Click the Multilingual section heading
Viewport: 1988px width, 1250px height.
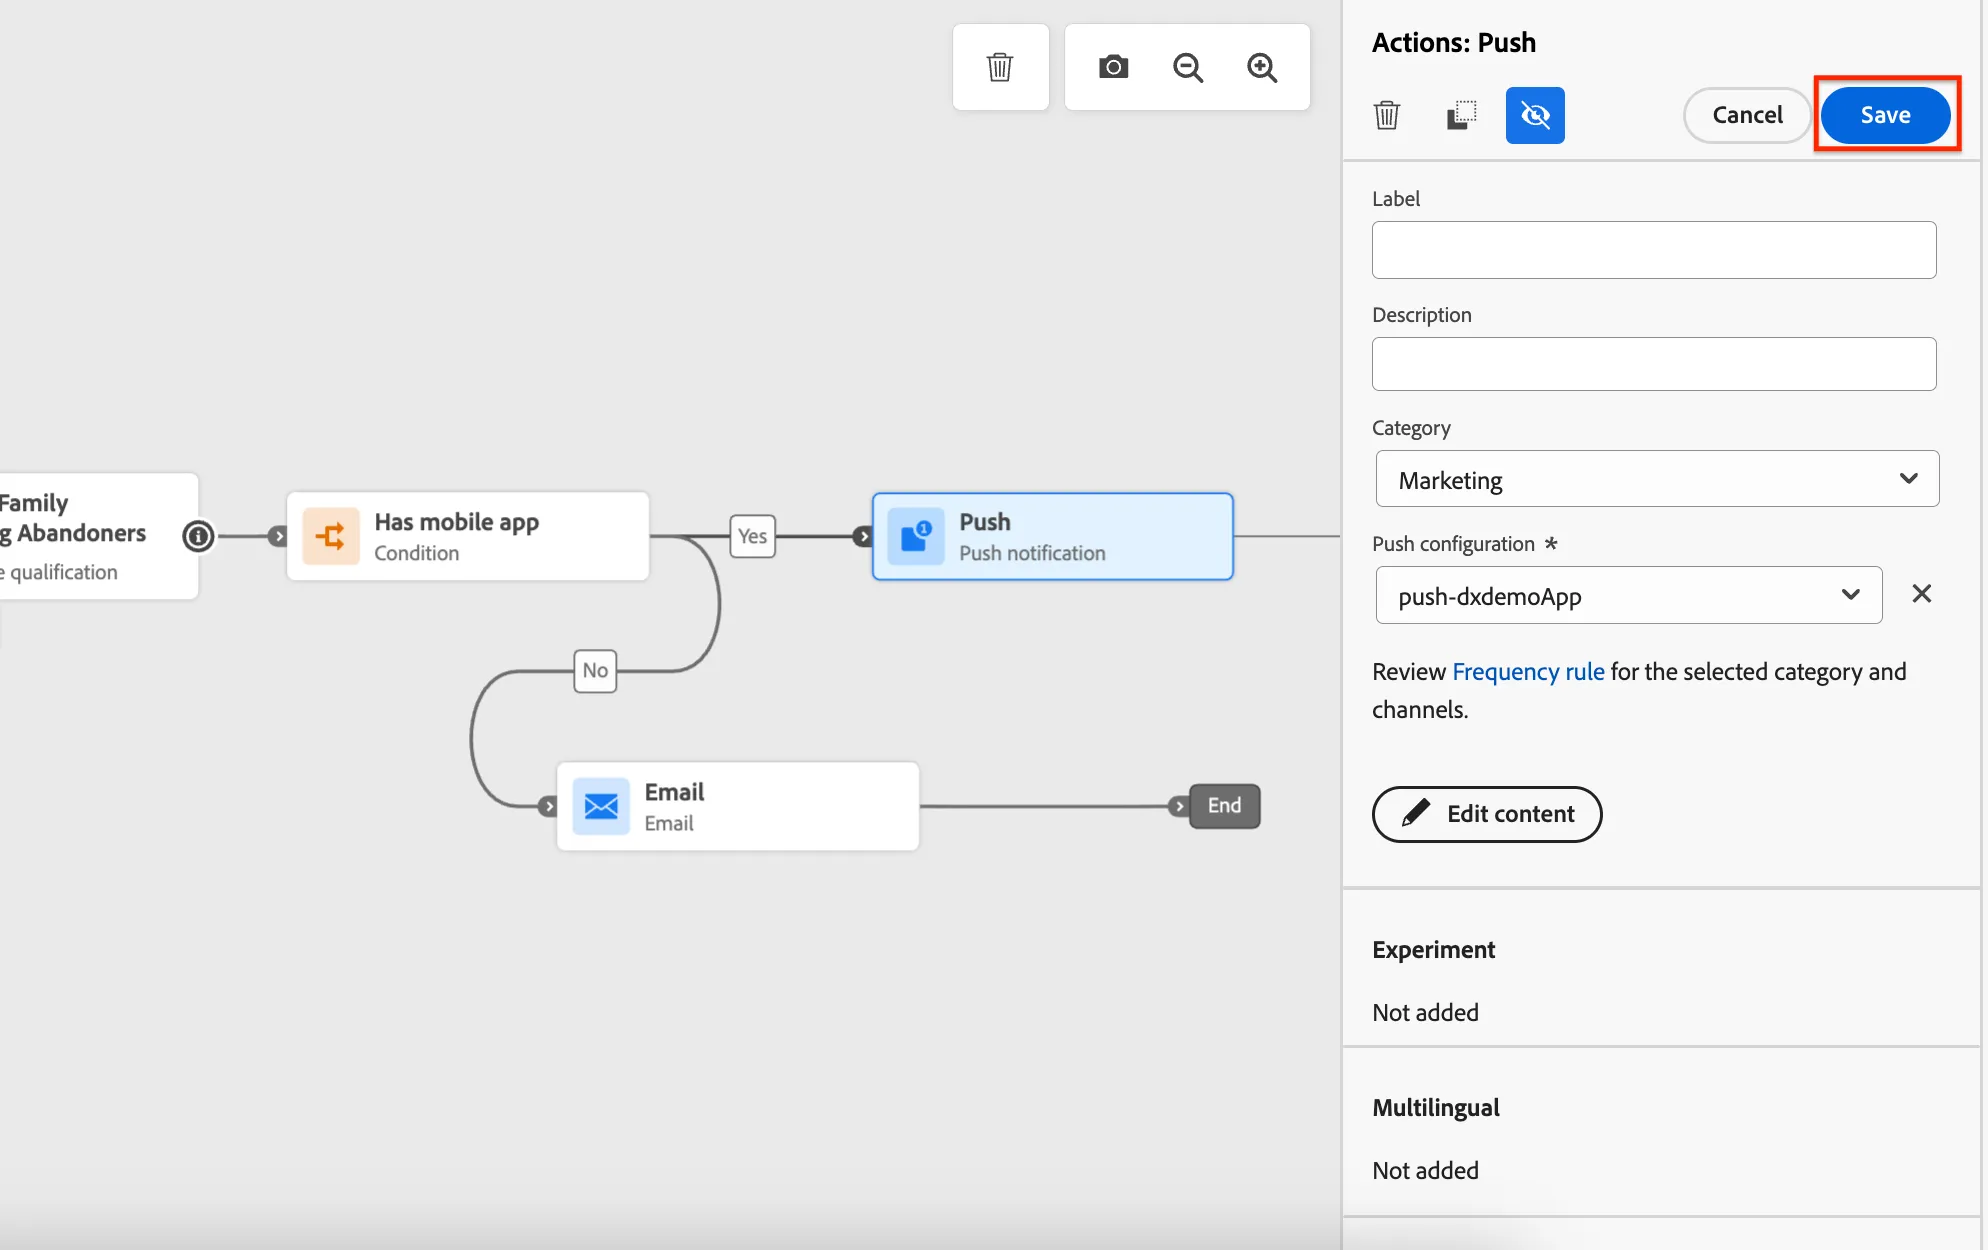(1435, 1107)
